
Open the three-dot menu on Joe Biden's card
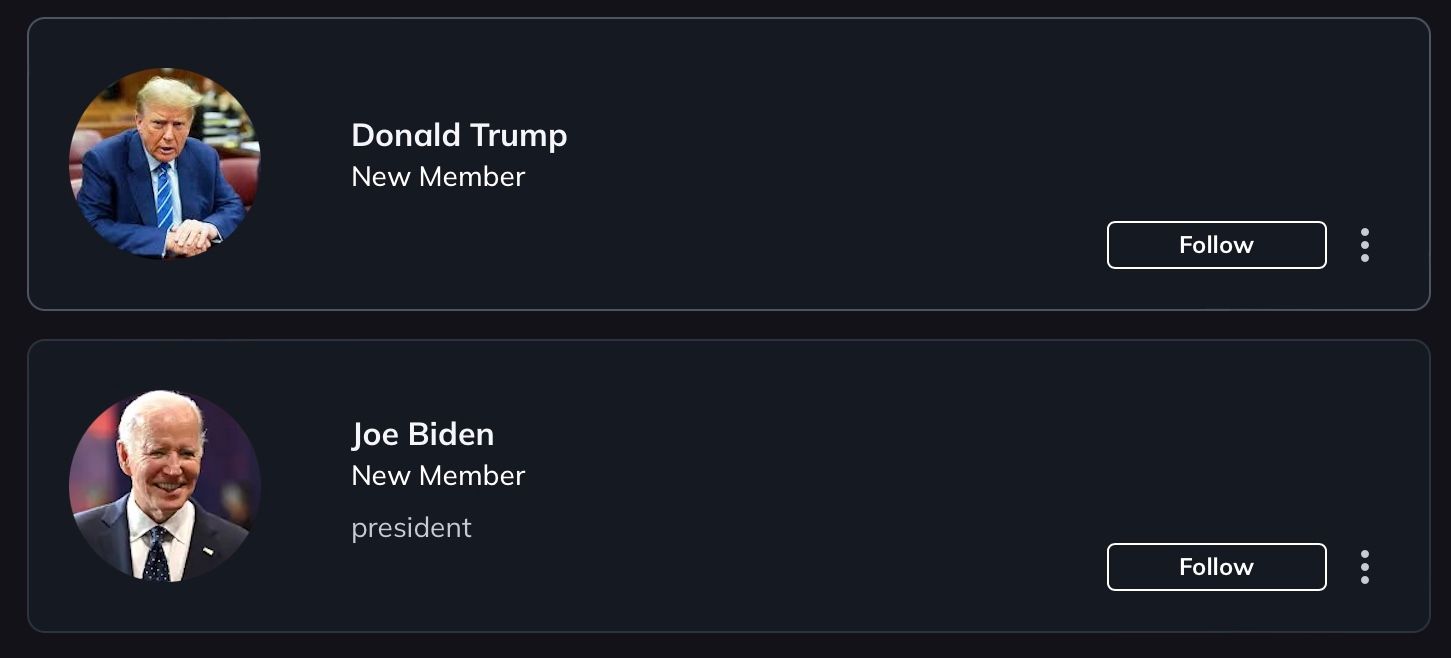pyautogui.click(x=1364, y=567)
